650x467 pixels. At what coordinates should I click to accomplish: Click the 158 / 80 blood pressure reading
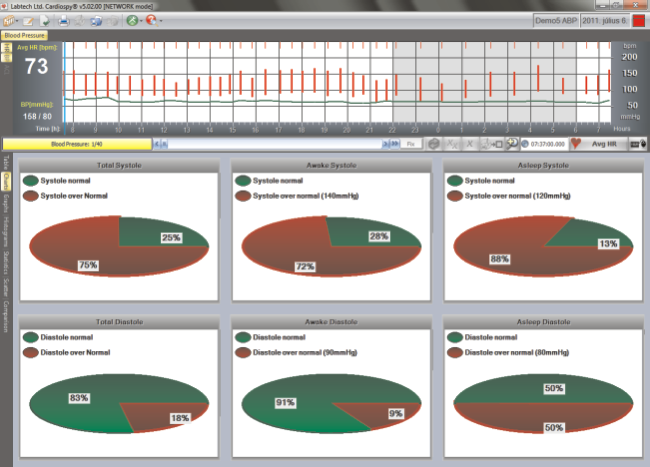(x=37, y=116)
